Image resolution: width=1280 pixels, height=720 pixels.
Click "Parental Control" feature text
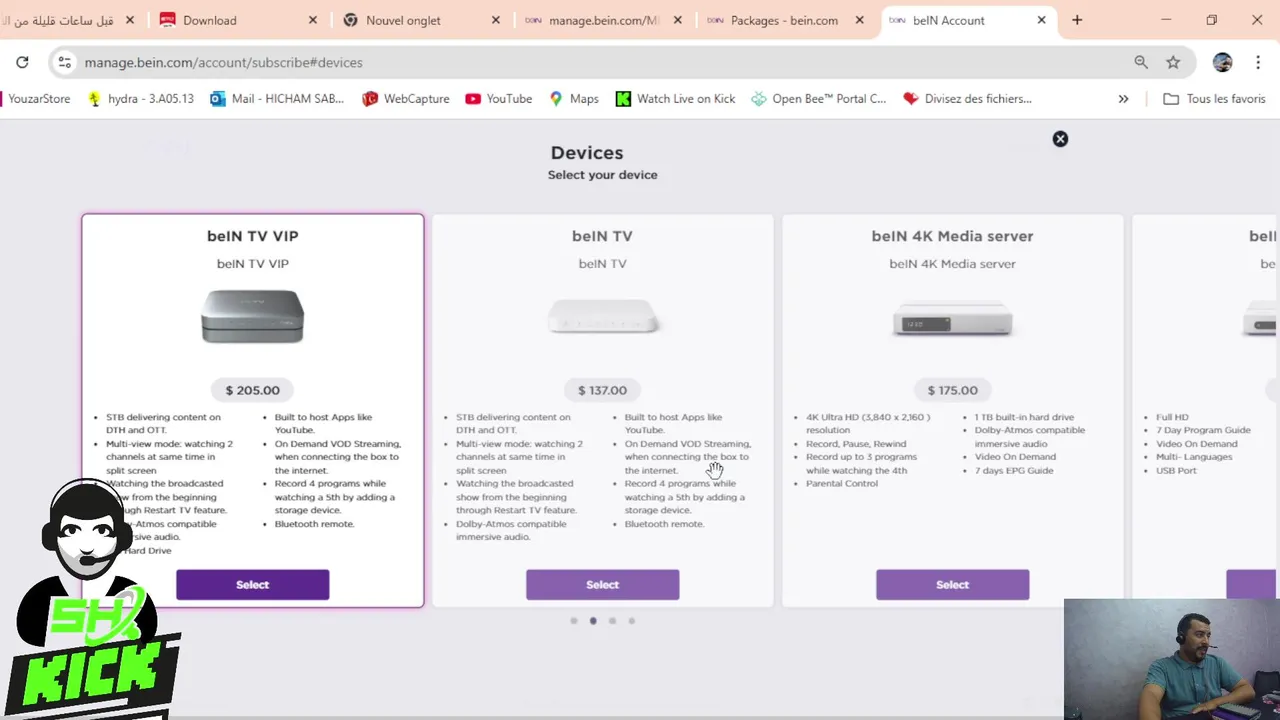click(842, 484)
